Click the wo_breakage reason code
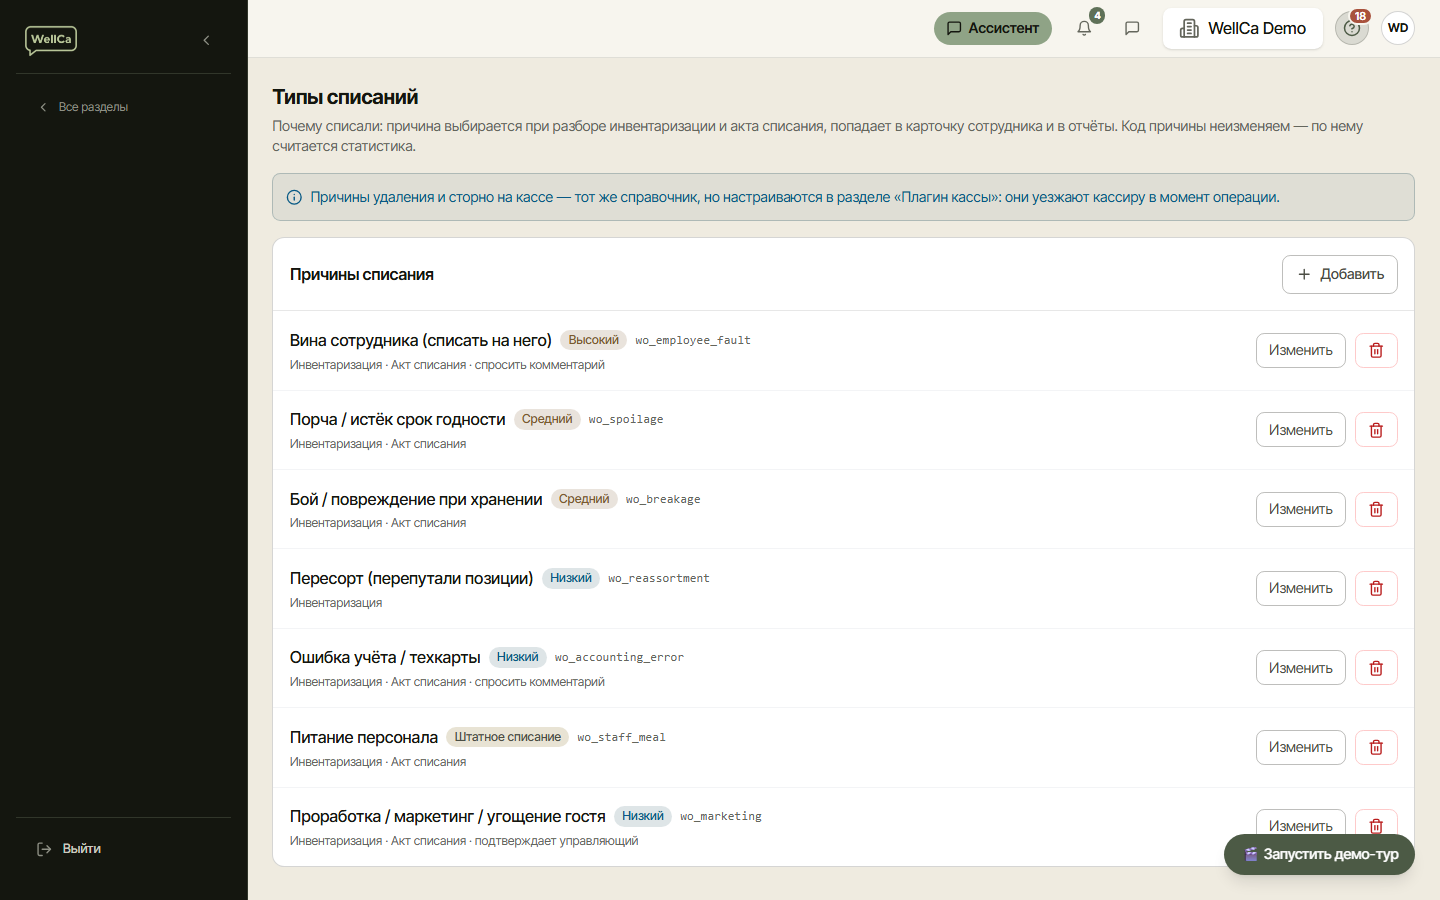This screenshot has width=1440, height=900. point(663,500)
